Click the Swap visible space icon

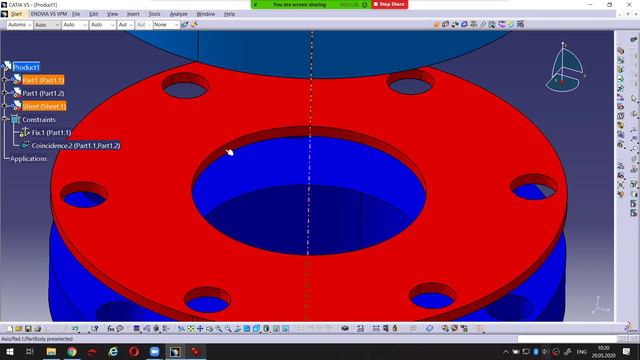click(x=286, y=329)
